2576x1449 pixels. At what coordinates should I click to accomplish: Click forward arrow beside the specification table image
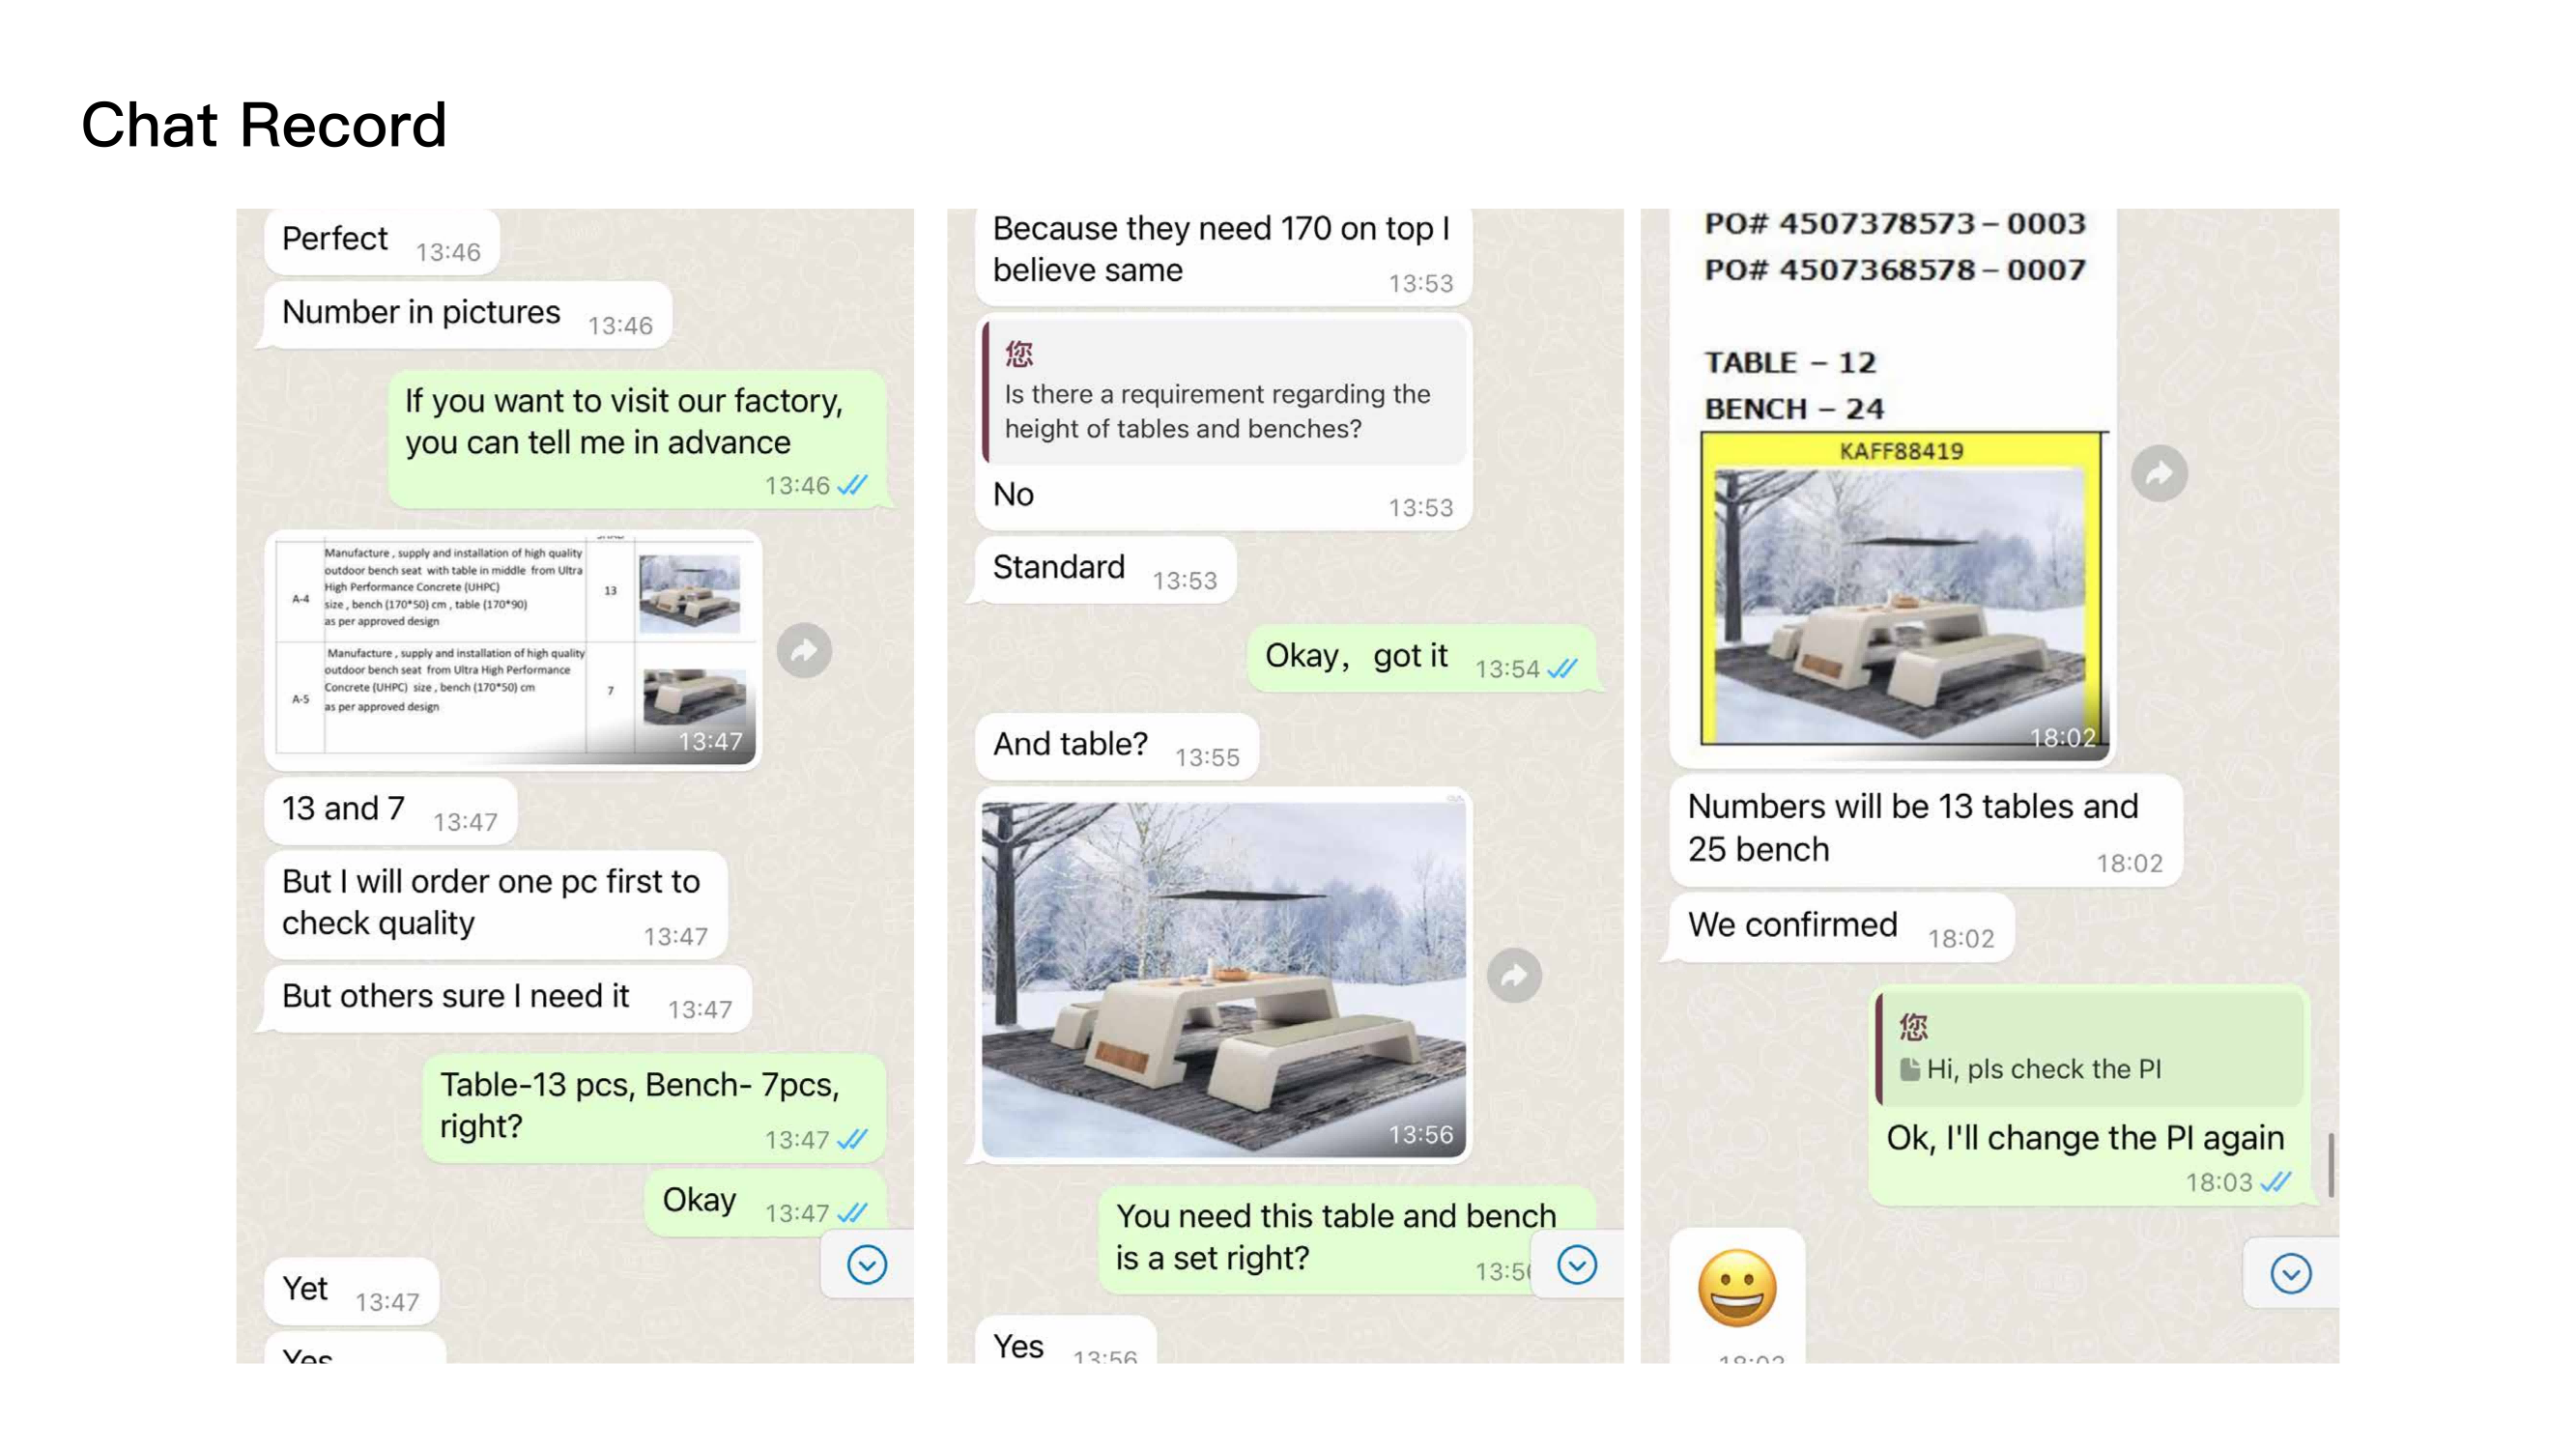click(804, 651)
